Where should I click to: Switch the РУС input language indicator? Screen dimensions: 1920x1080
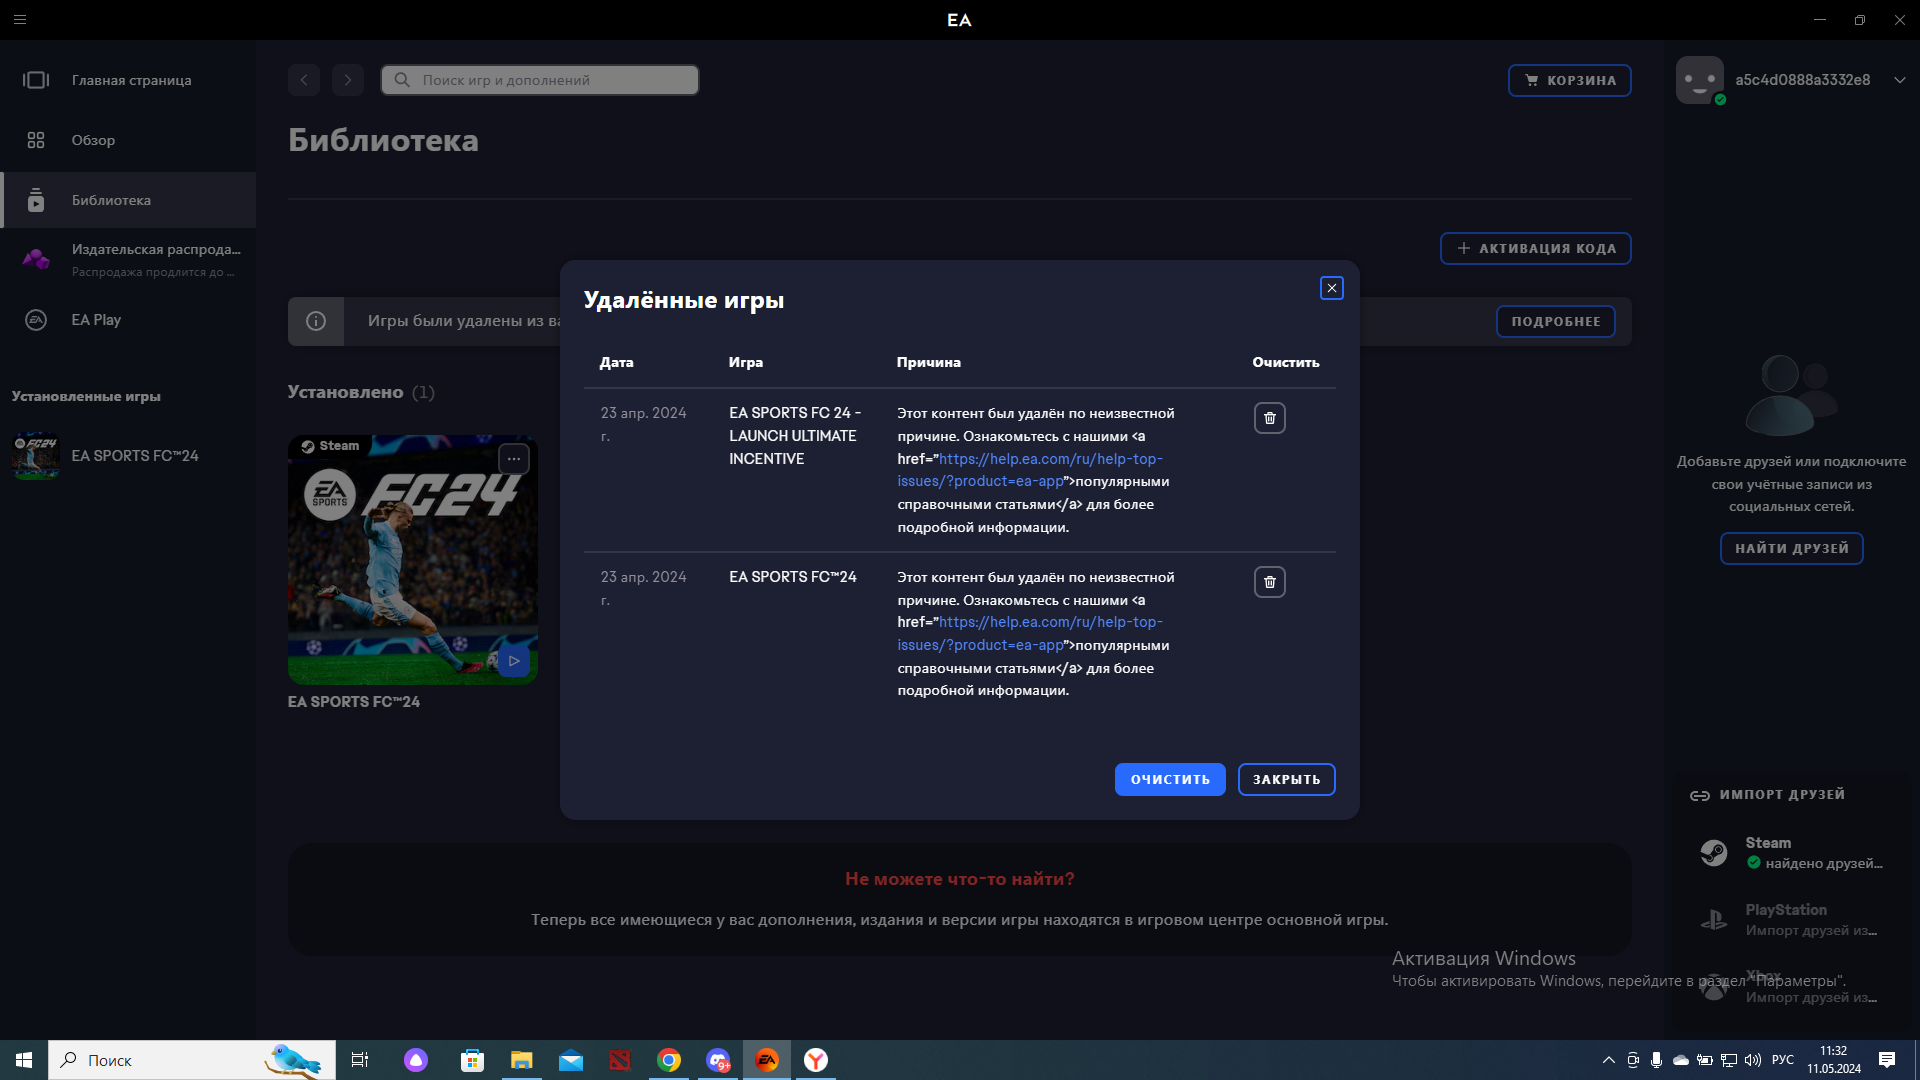coord(1783,1060)
